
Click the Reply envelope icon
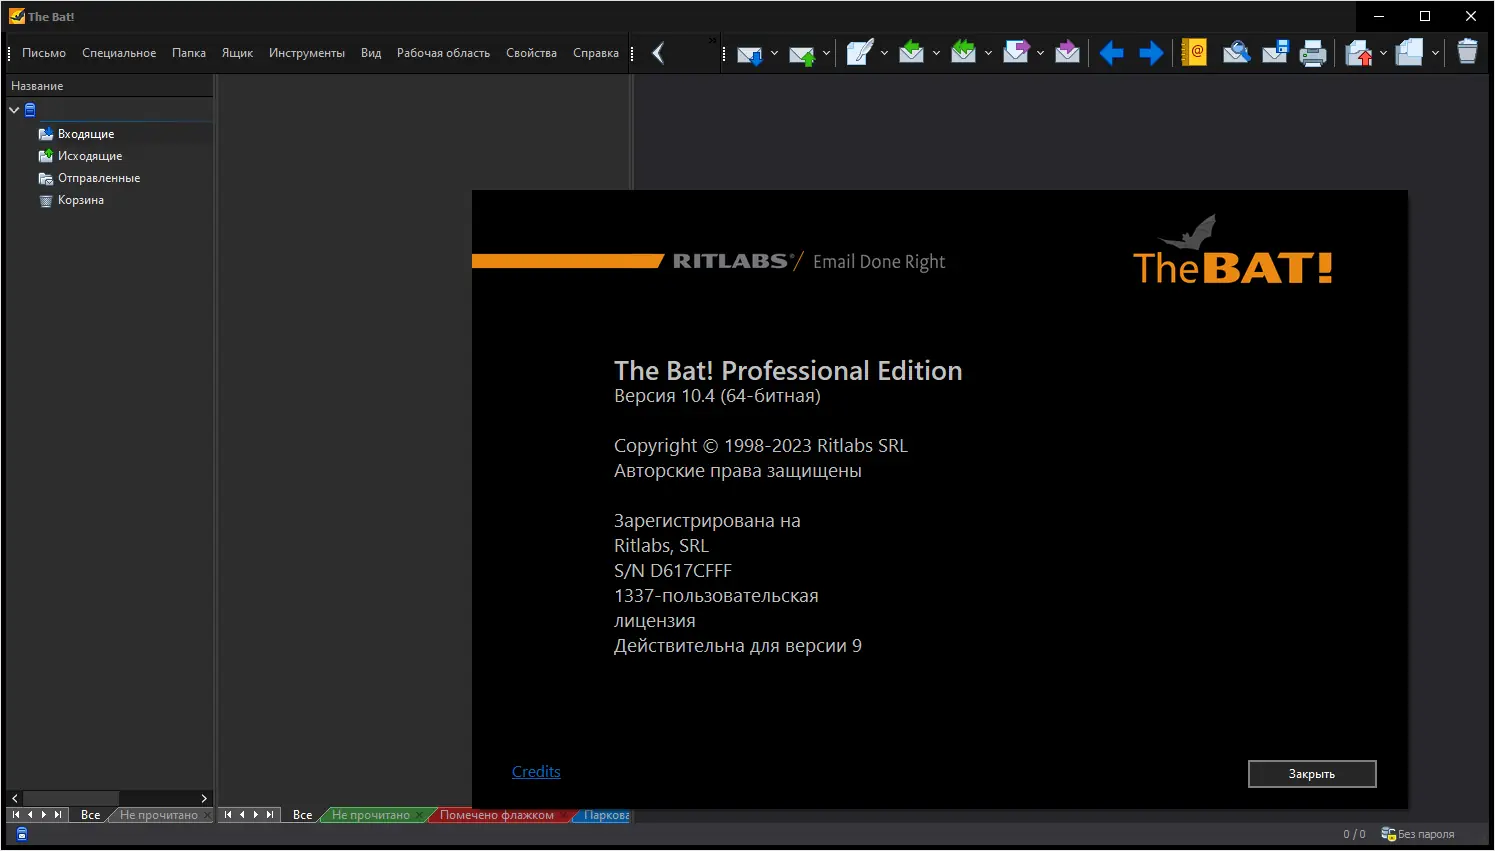pyautogui.click(x=912, y=53)
